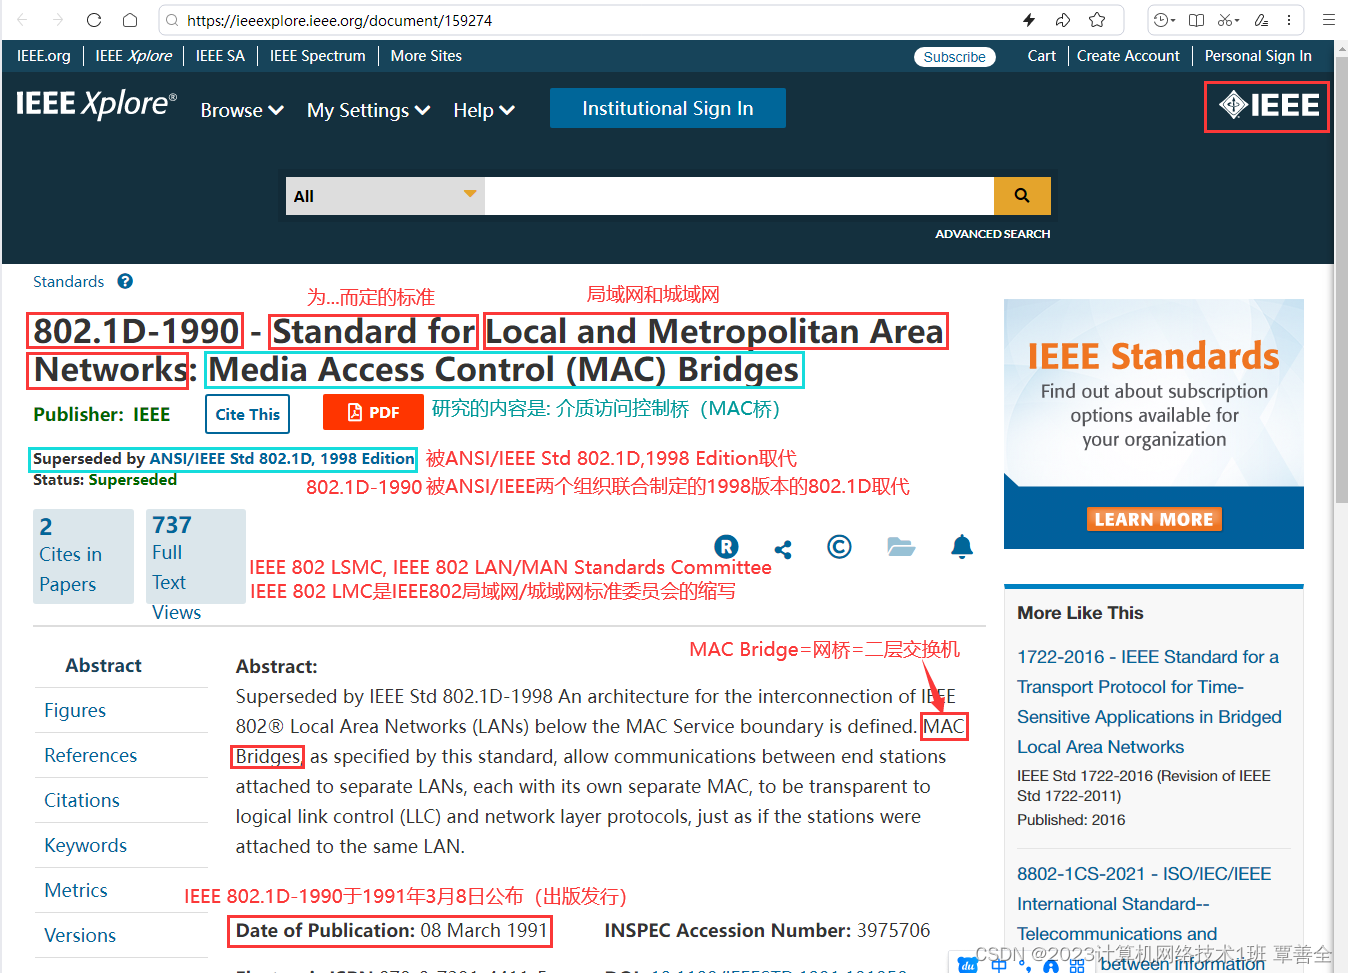
Task: Click the rights and permissions R icon
Action: point(726,547)
